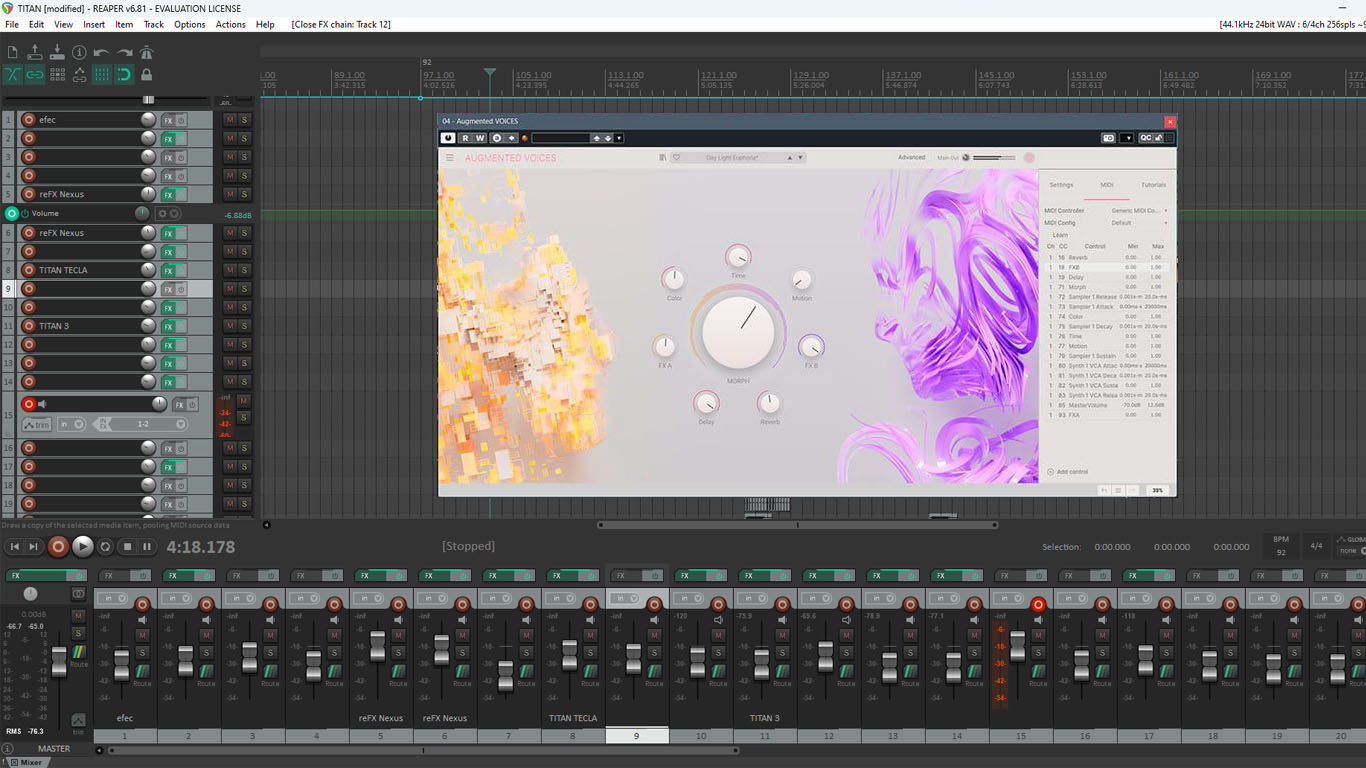Mute the master track in mixer

point(78,616)
